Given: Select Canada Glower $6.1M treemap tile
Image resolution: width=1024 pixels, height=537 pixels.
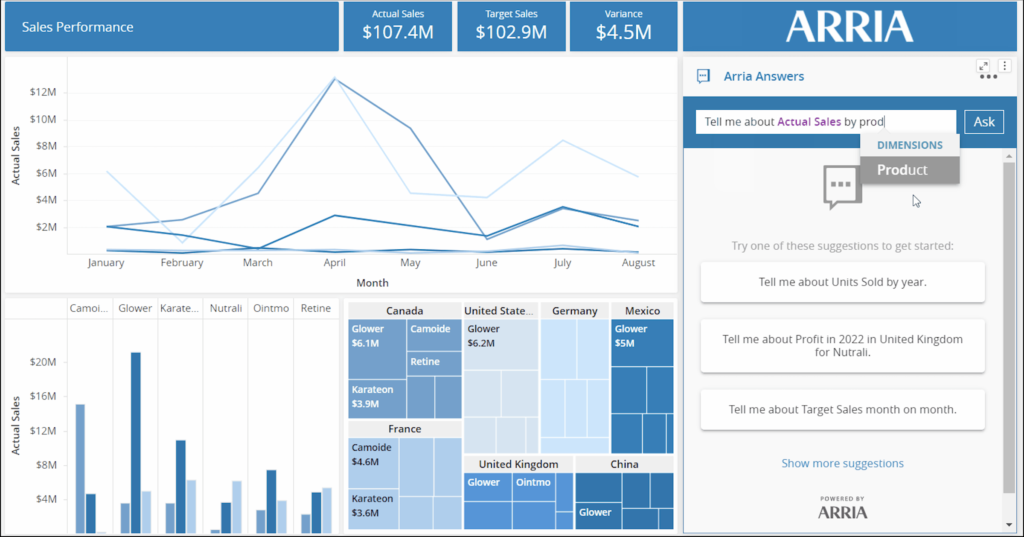Looking at the screenshot, I should coord(377,349).
